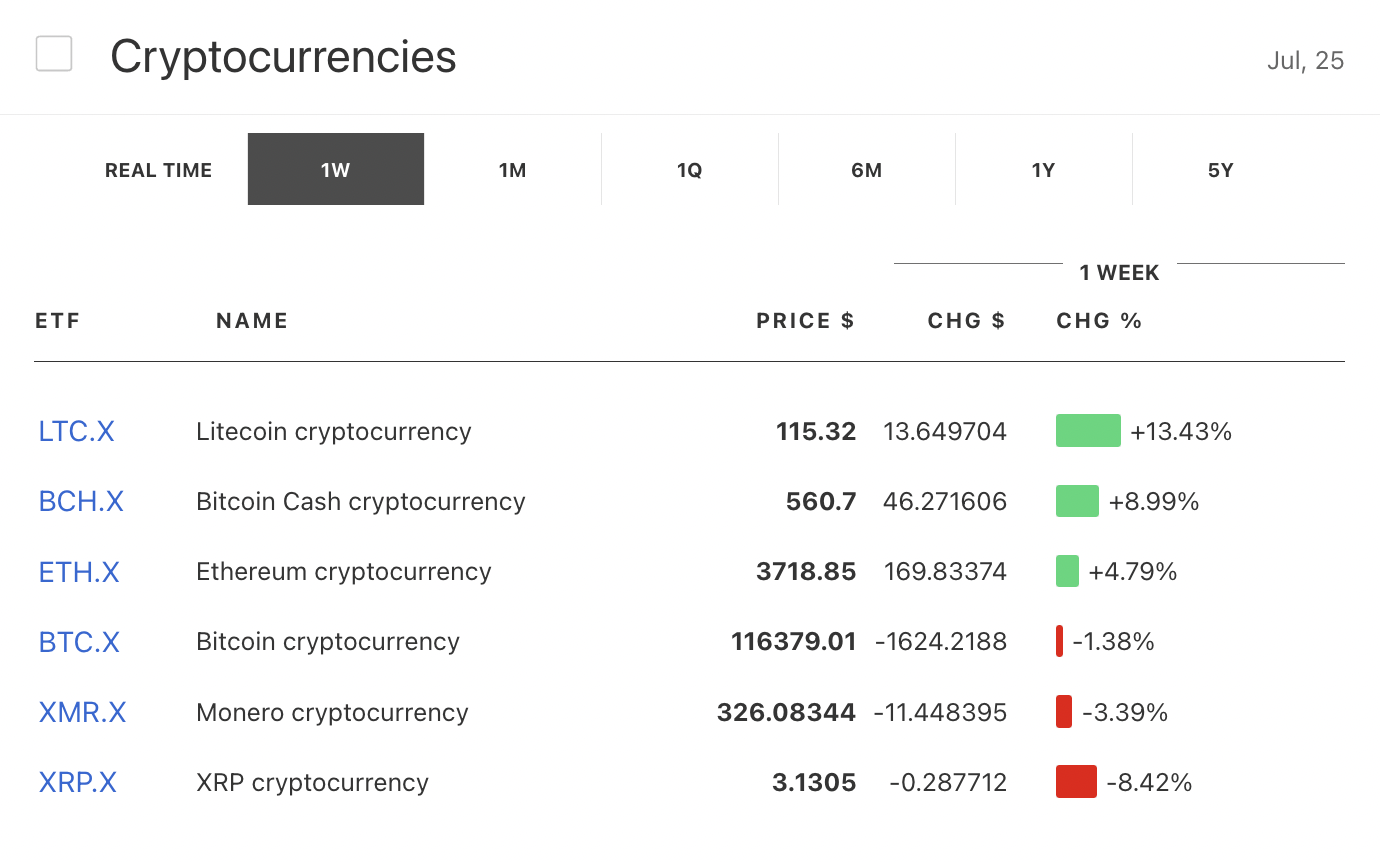The height and width of the screenshot is (862, 1380).
Task: Sort by PRICE $ column header
Action: [806, 321]
